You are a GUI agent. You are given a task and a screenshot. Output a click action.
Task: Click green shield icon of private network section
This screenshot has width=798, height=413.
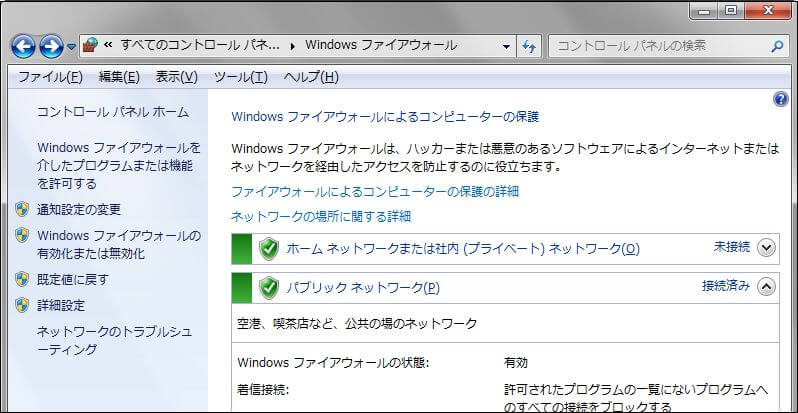[269, 249]
